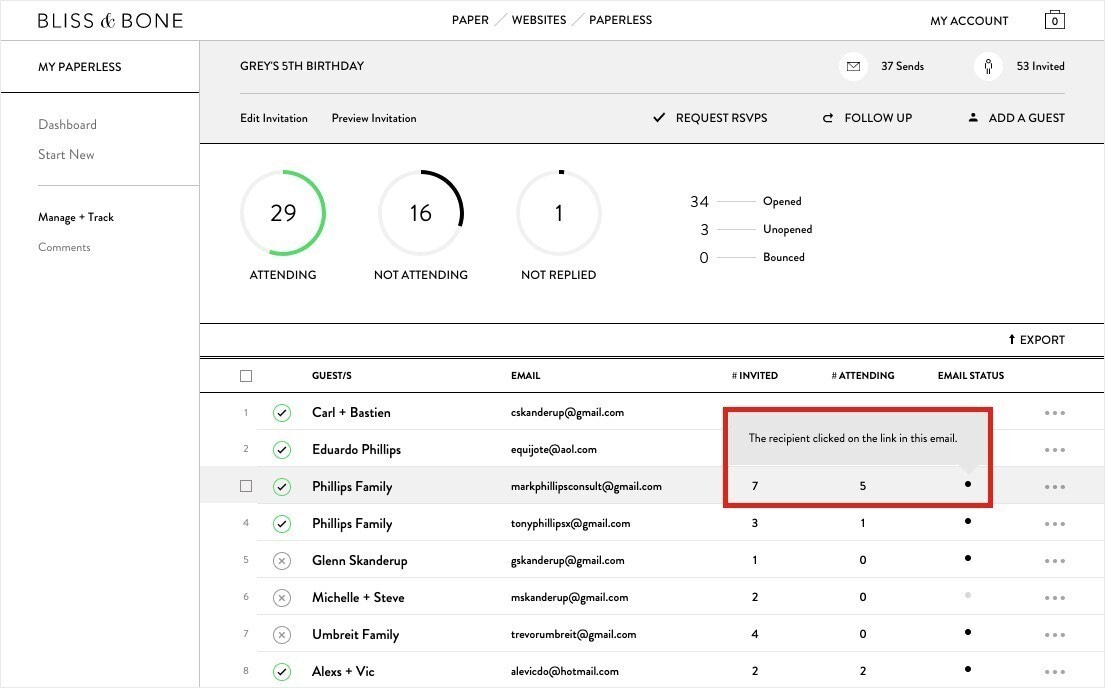1105x688 pixels.
Task: Click the green attending checkmark for Carl + Bastien
Action: 282,413
